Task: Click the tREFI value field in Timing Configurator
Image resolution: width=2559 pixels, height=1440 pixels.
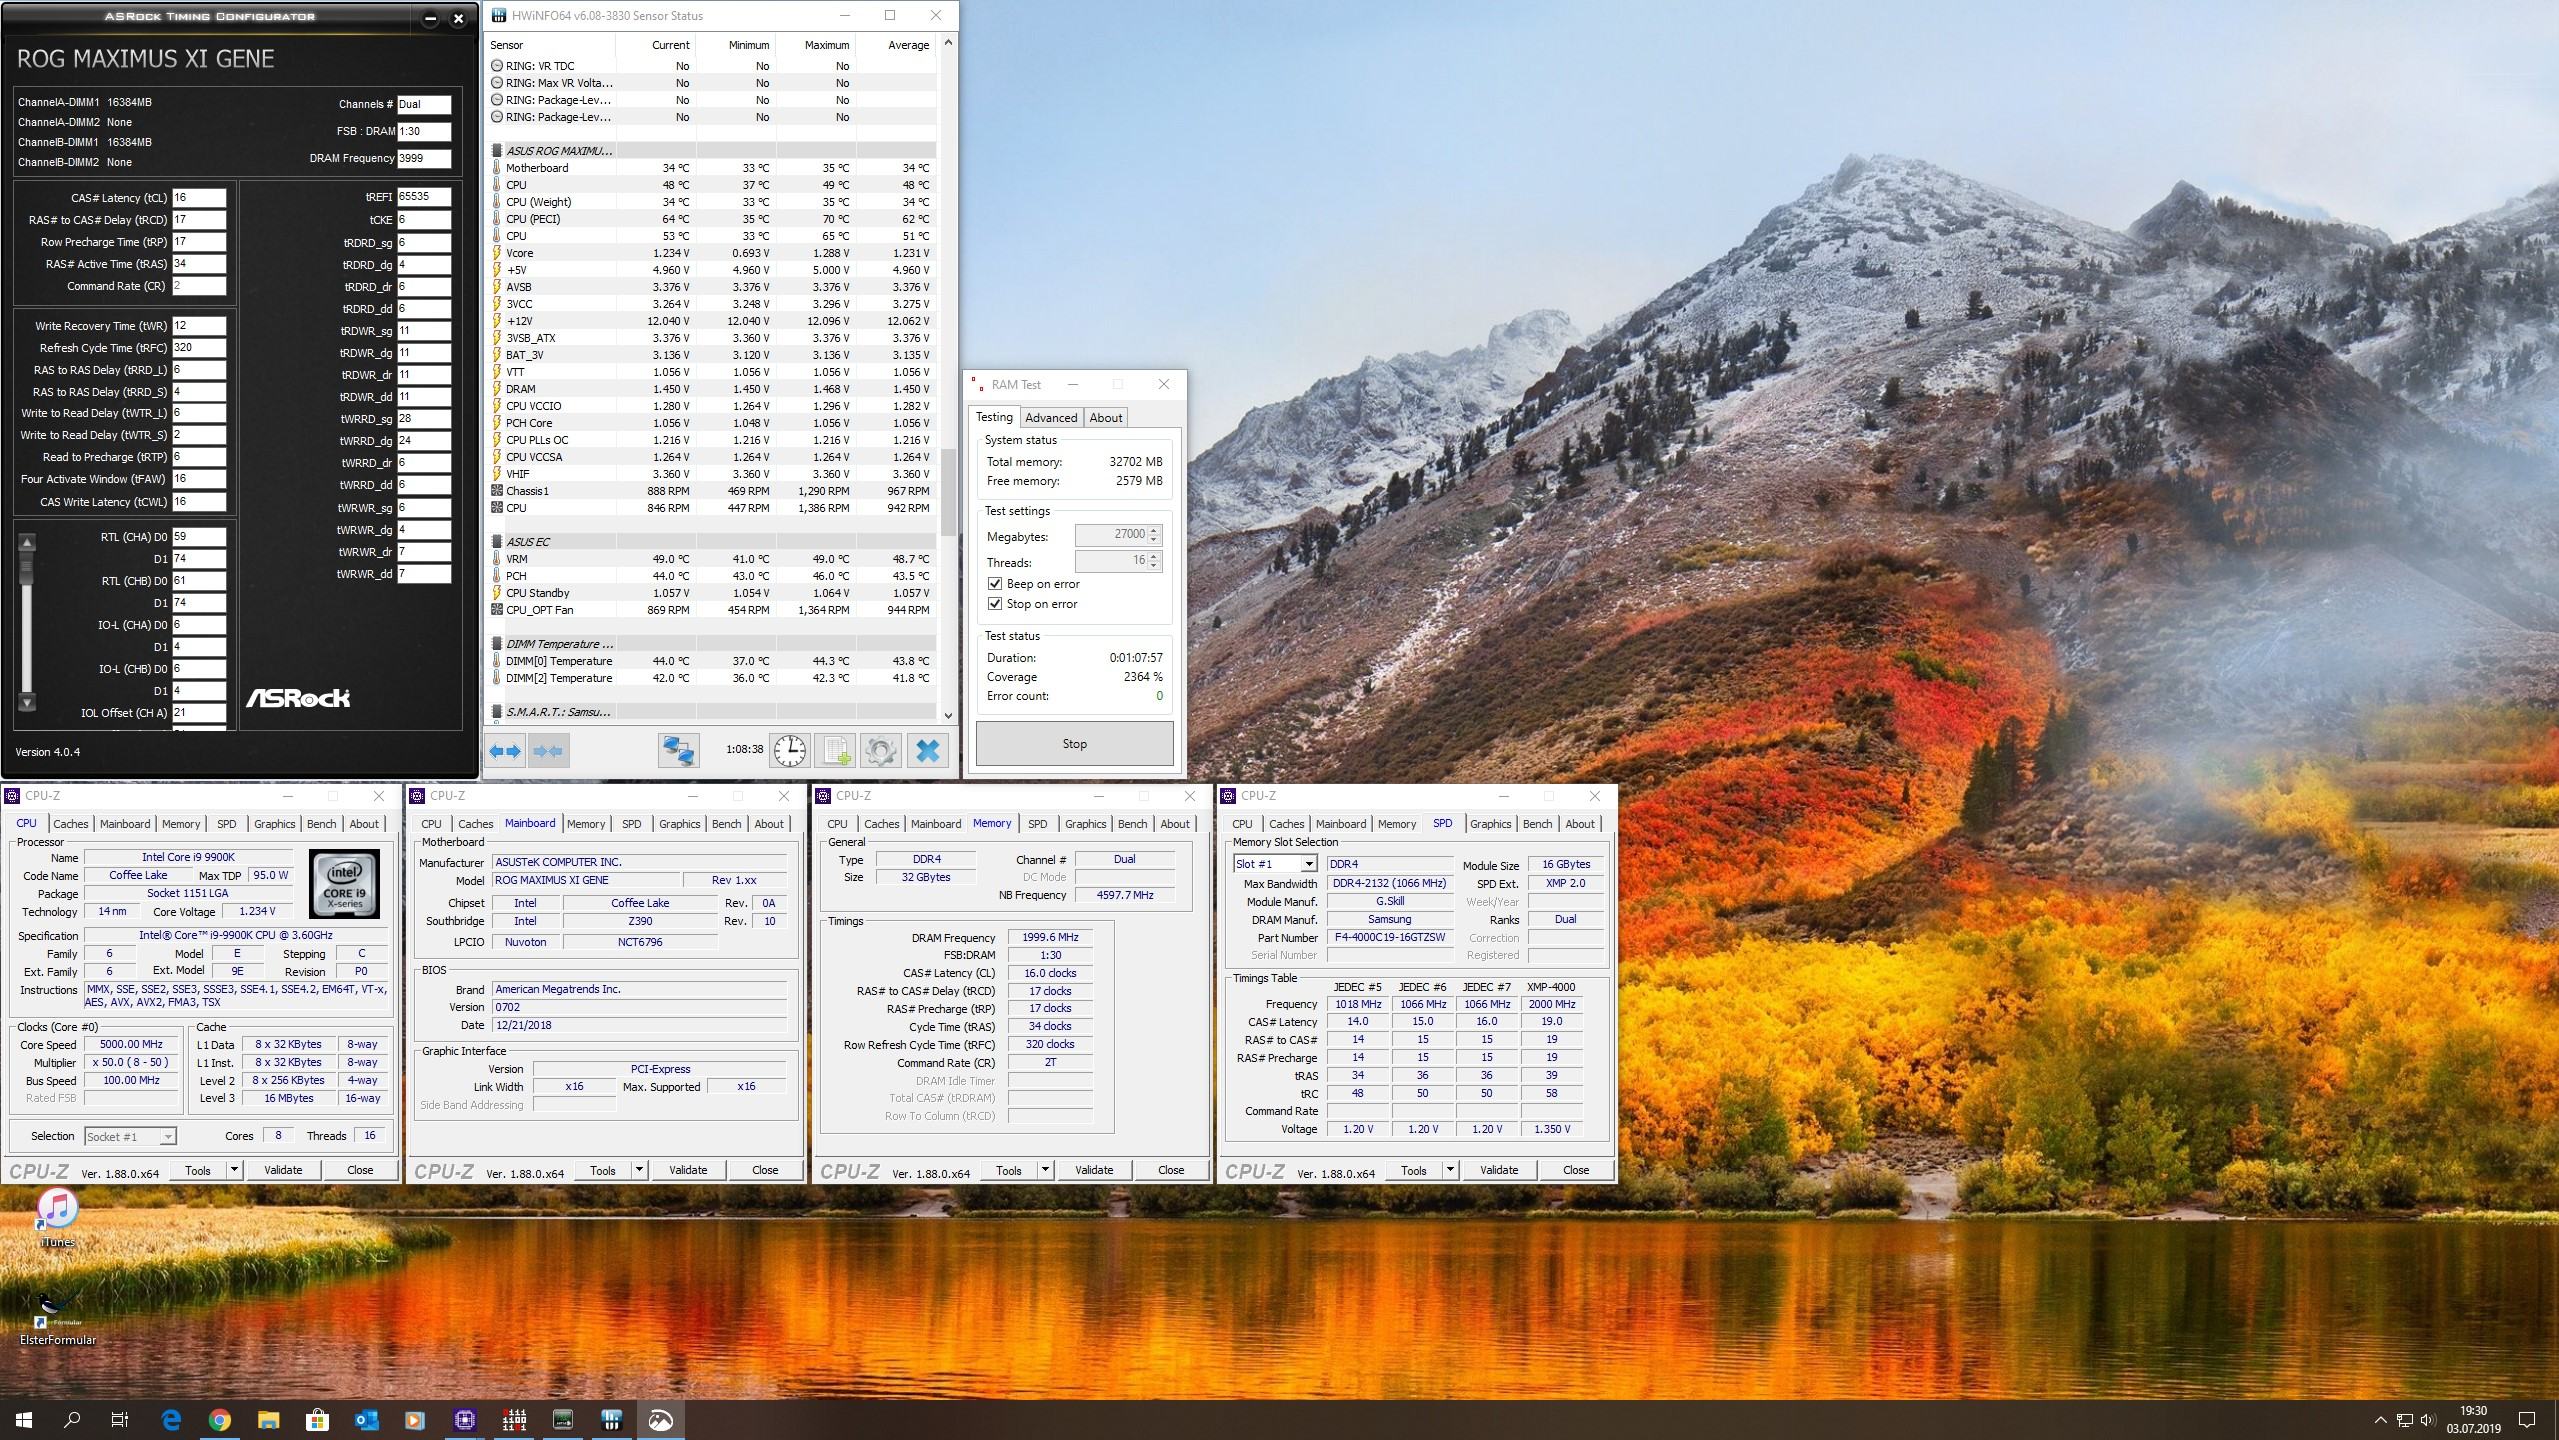Action: point(424,197)
